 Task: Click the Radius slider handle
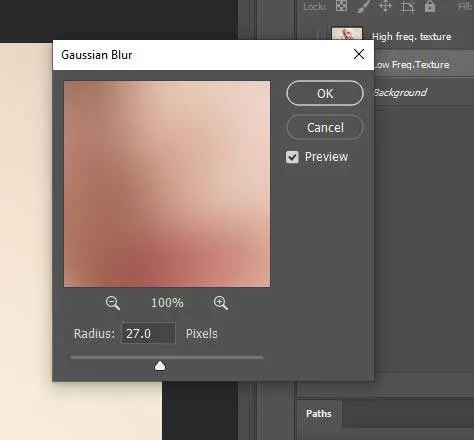tap(160, 366)
